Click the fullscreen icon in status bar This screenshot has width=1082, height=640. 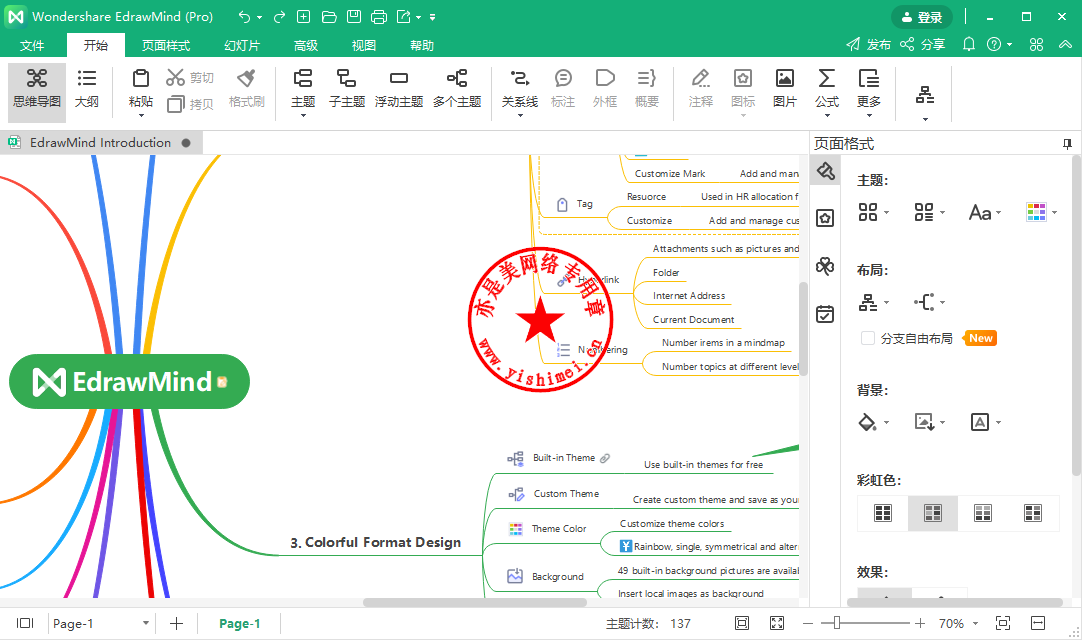(x=777, y=623)
